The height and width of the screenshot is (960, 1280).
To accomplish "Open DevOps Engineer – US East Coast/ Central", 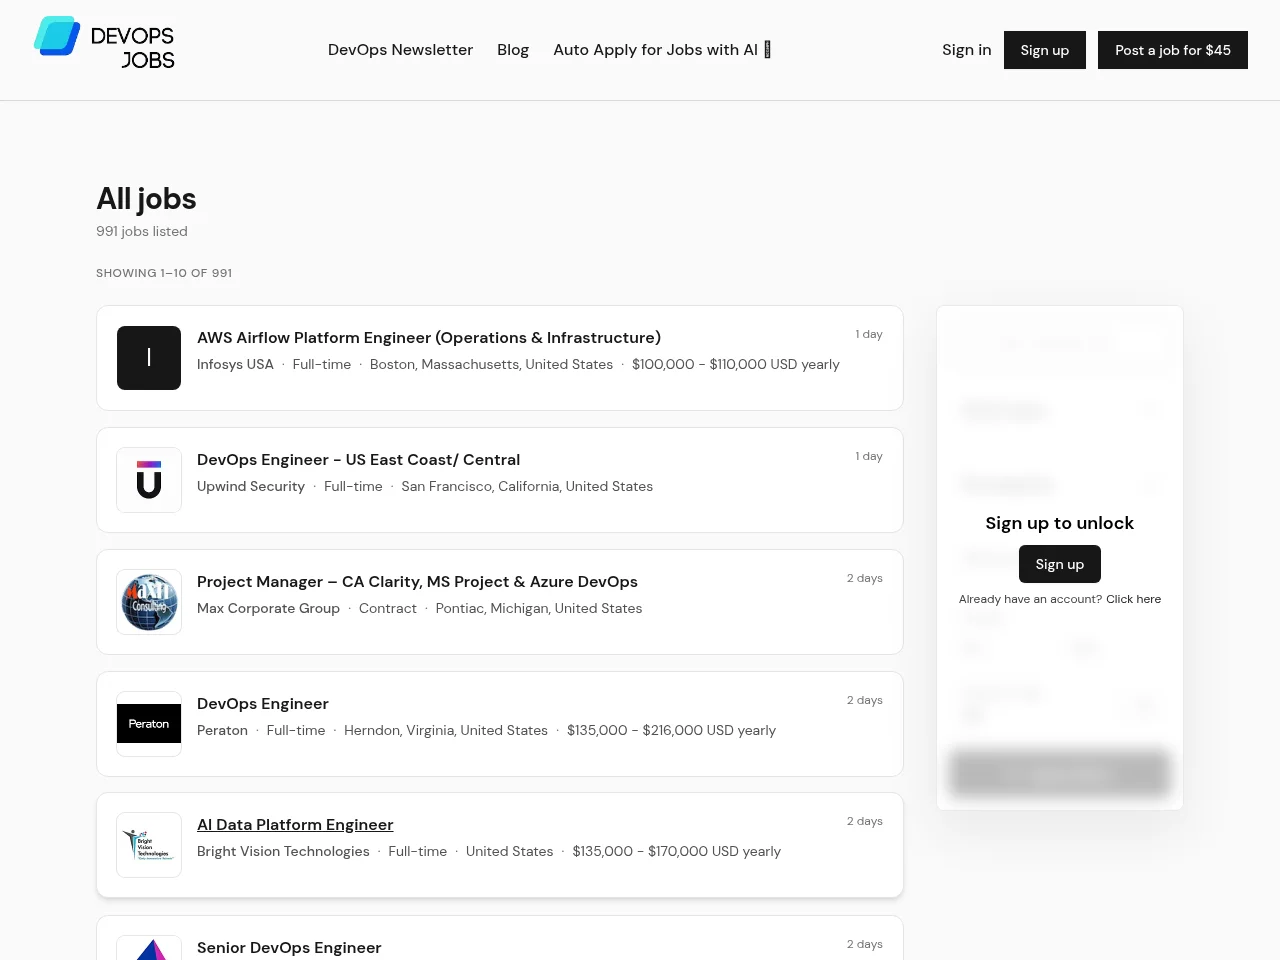I will coord(358,460).
